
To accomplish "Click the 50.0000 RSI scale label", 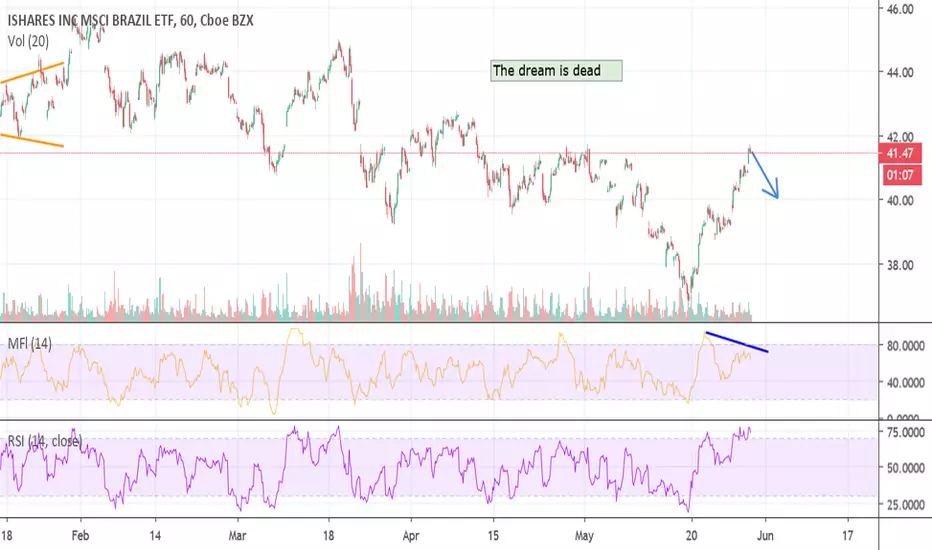I will [905, 468].
